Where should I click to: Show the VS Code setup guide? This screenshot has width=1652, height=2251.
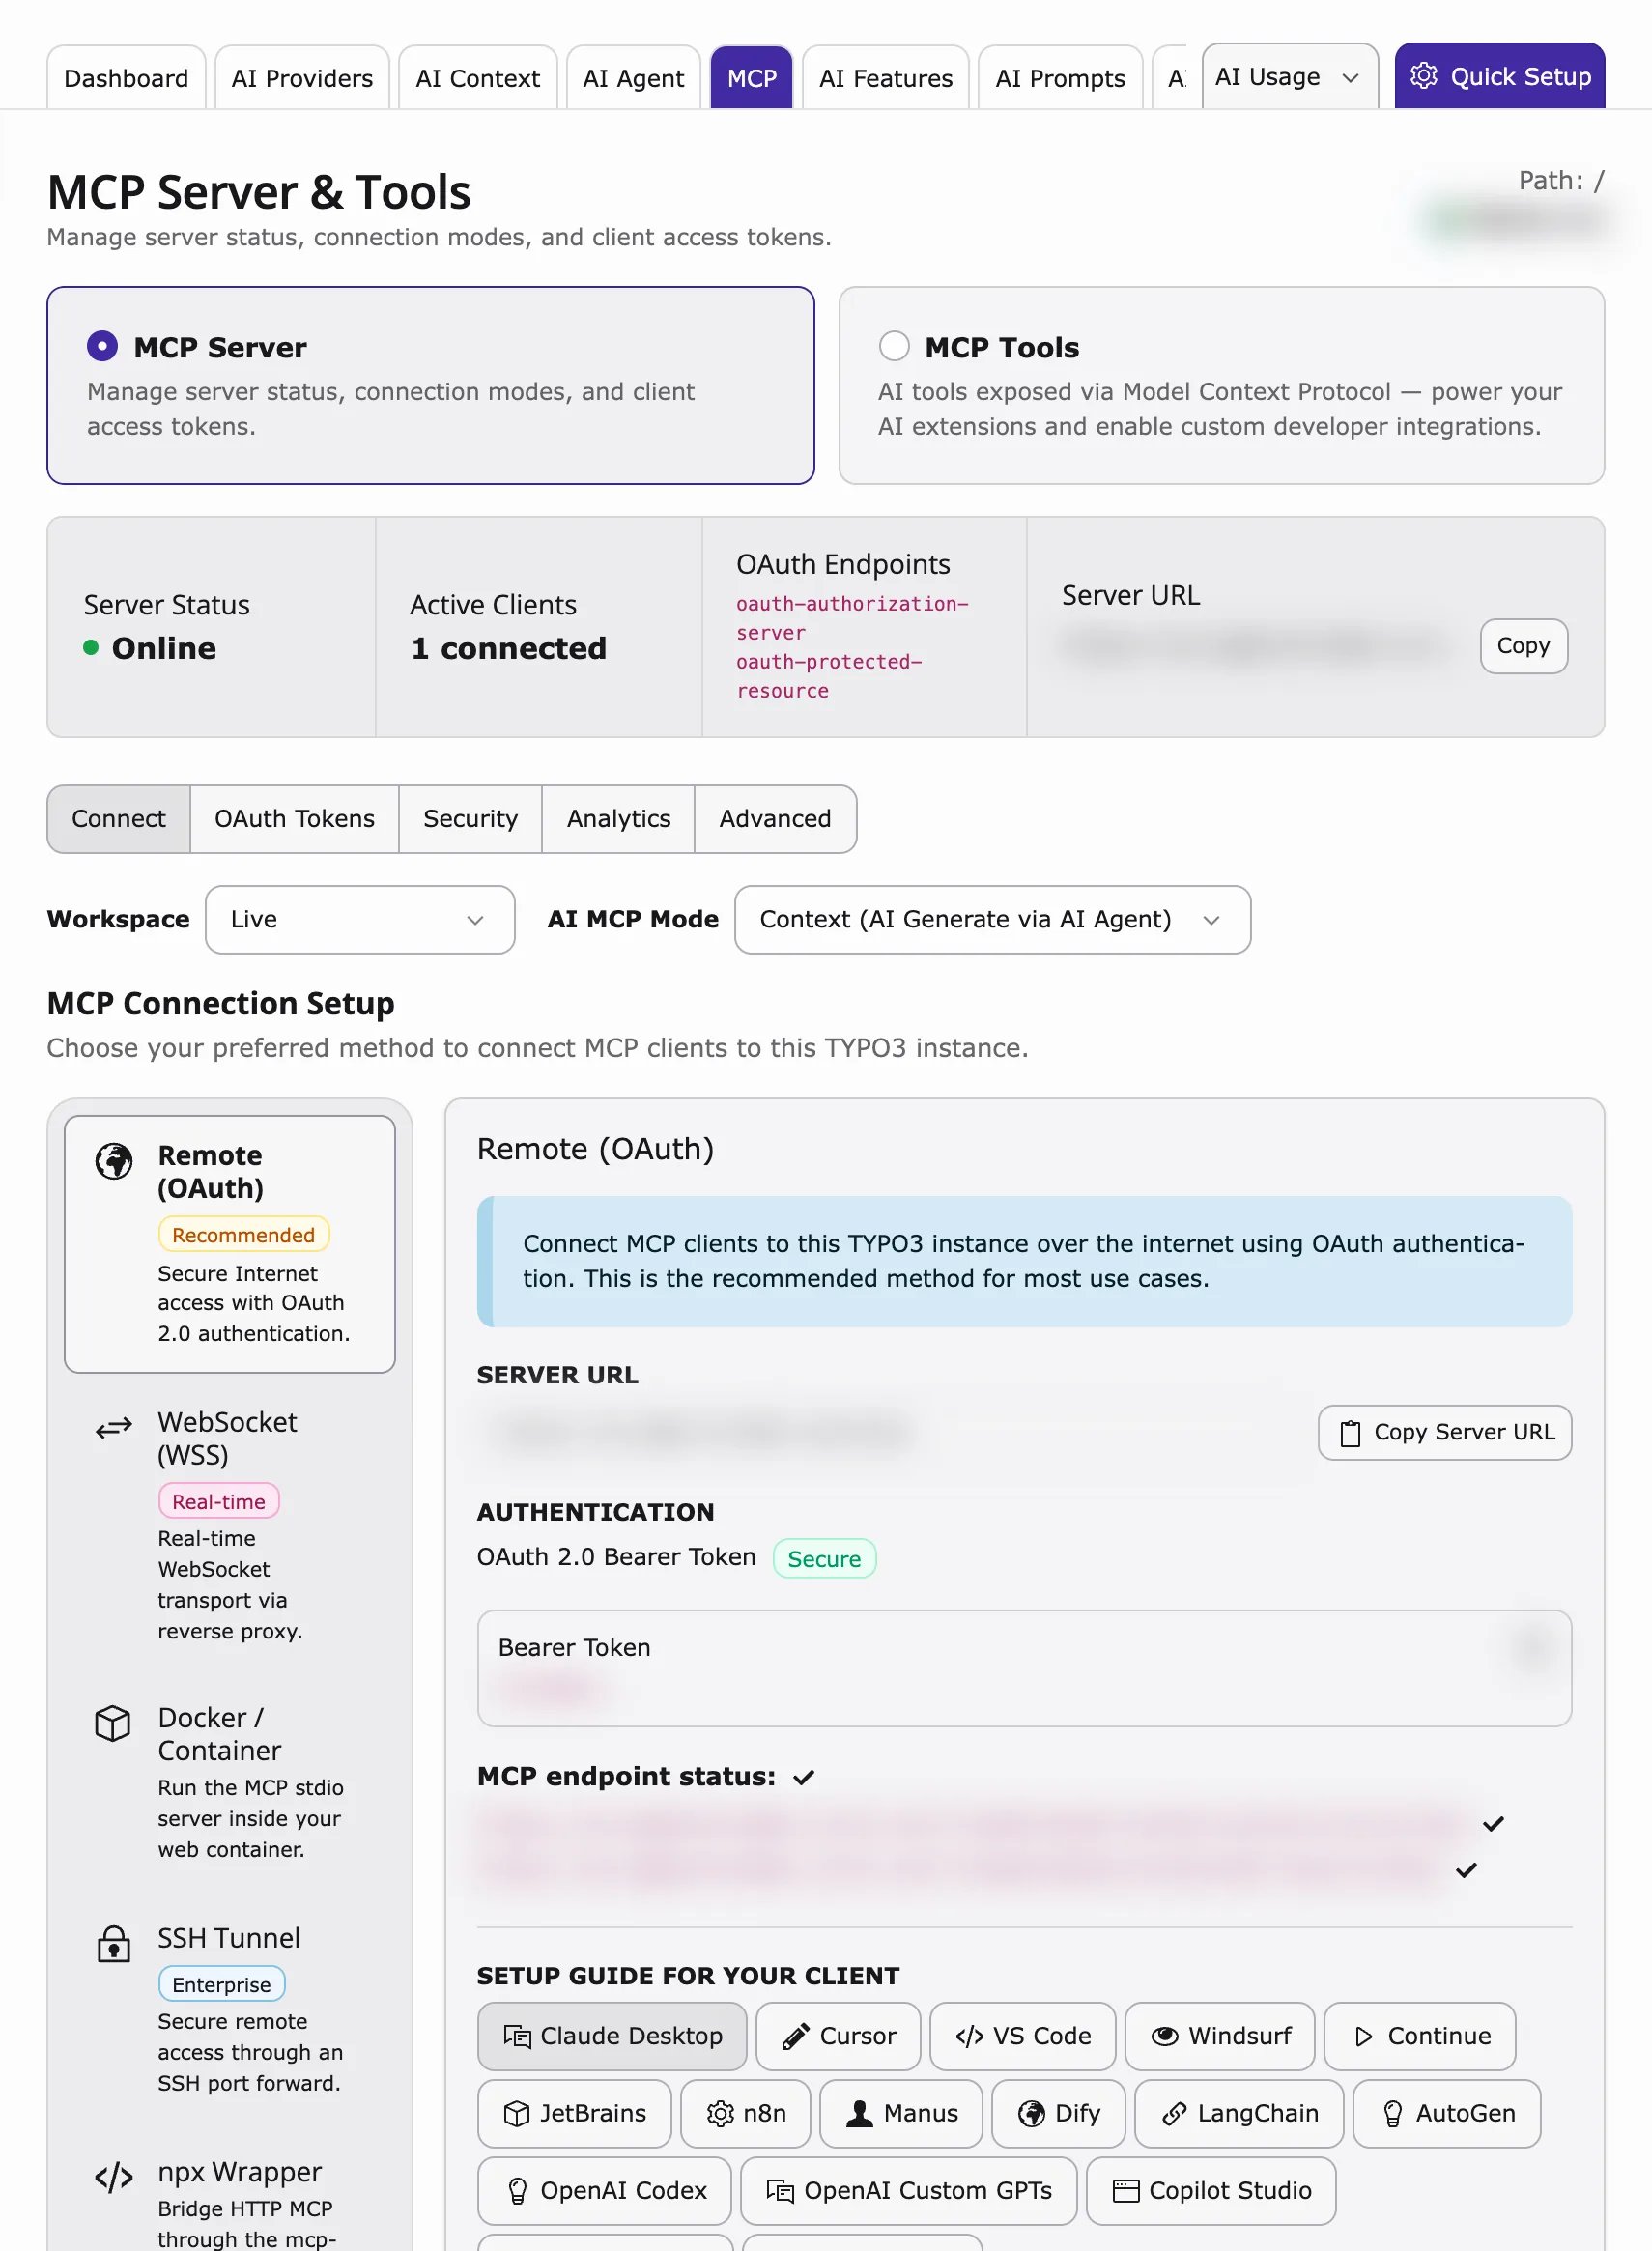click(1022, 2035)
